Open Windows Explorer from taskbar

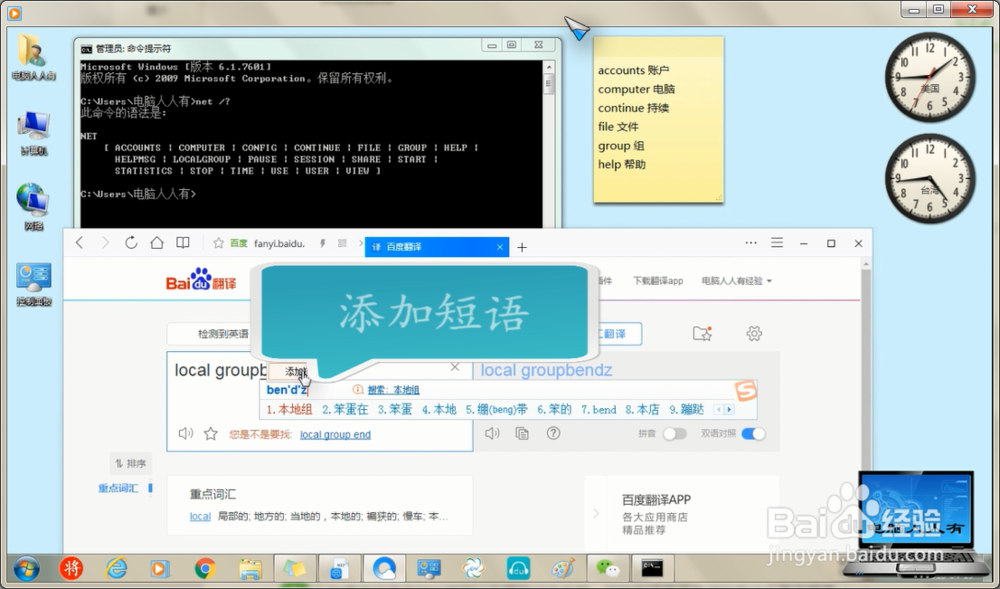coord(250,568)
